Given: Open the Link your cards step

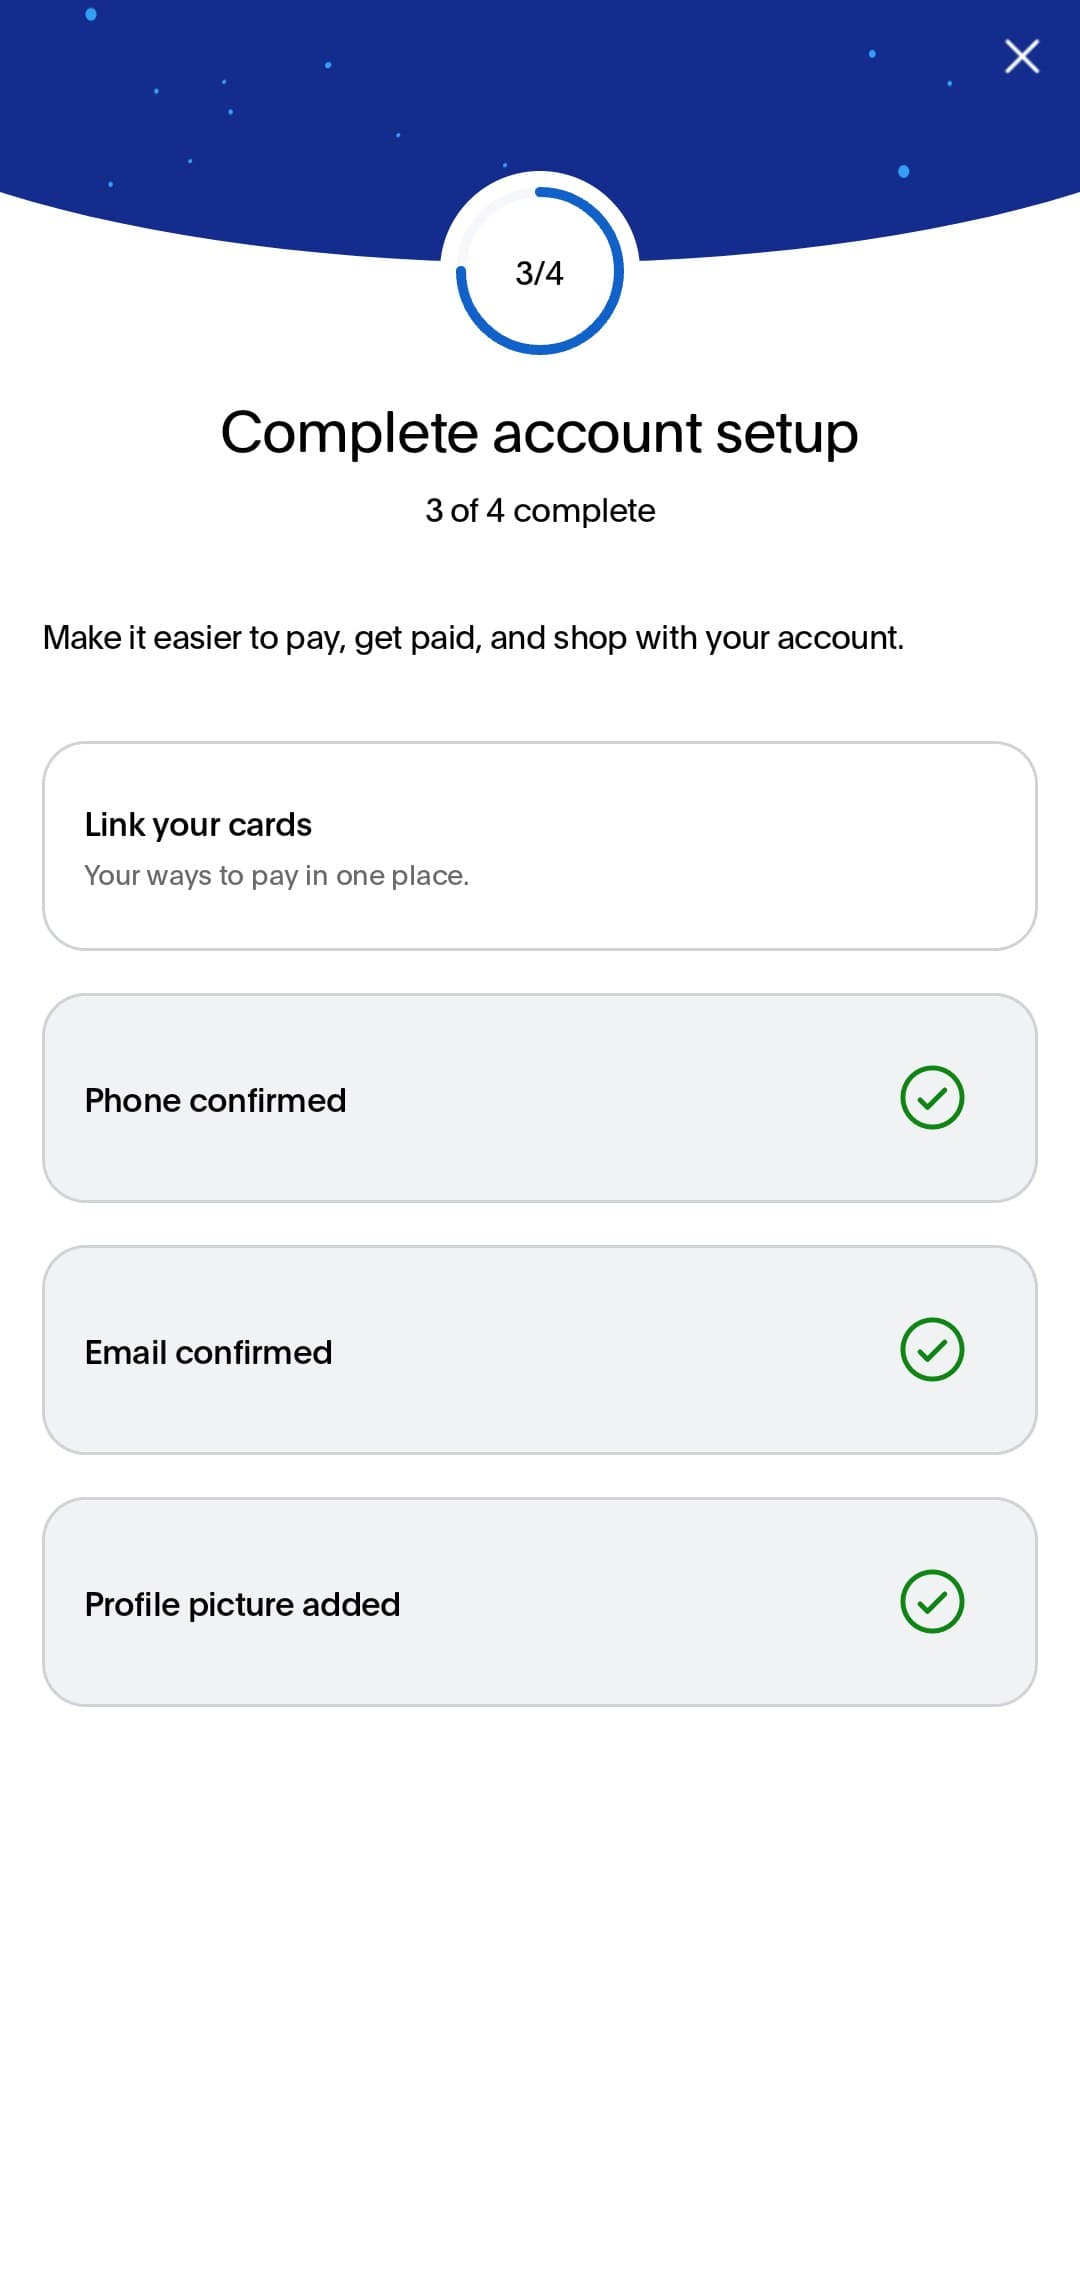Looking at the screenshot, I should (x=540, y=846).
